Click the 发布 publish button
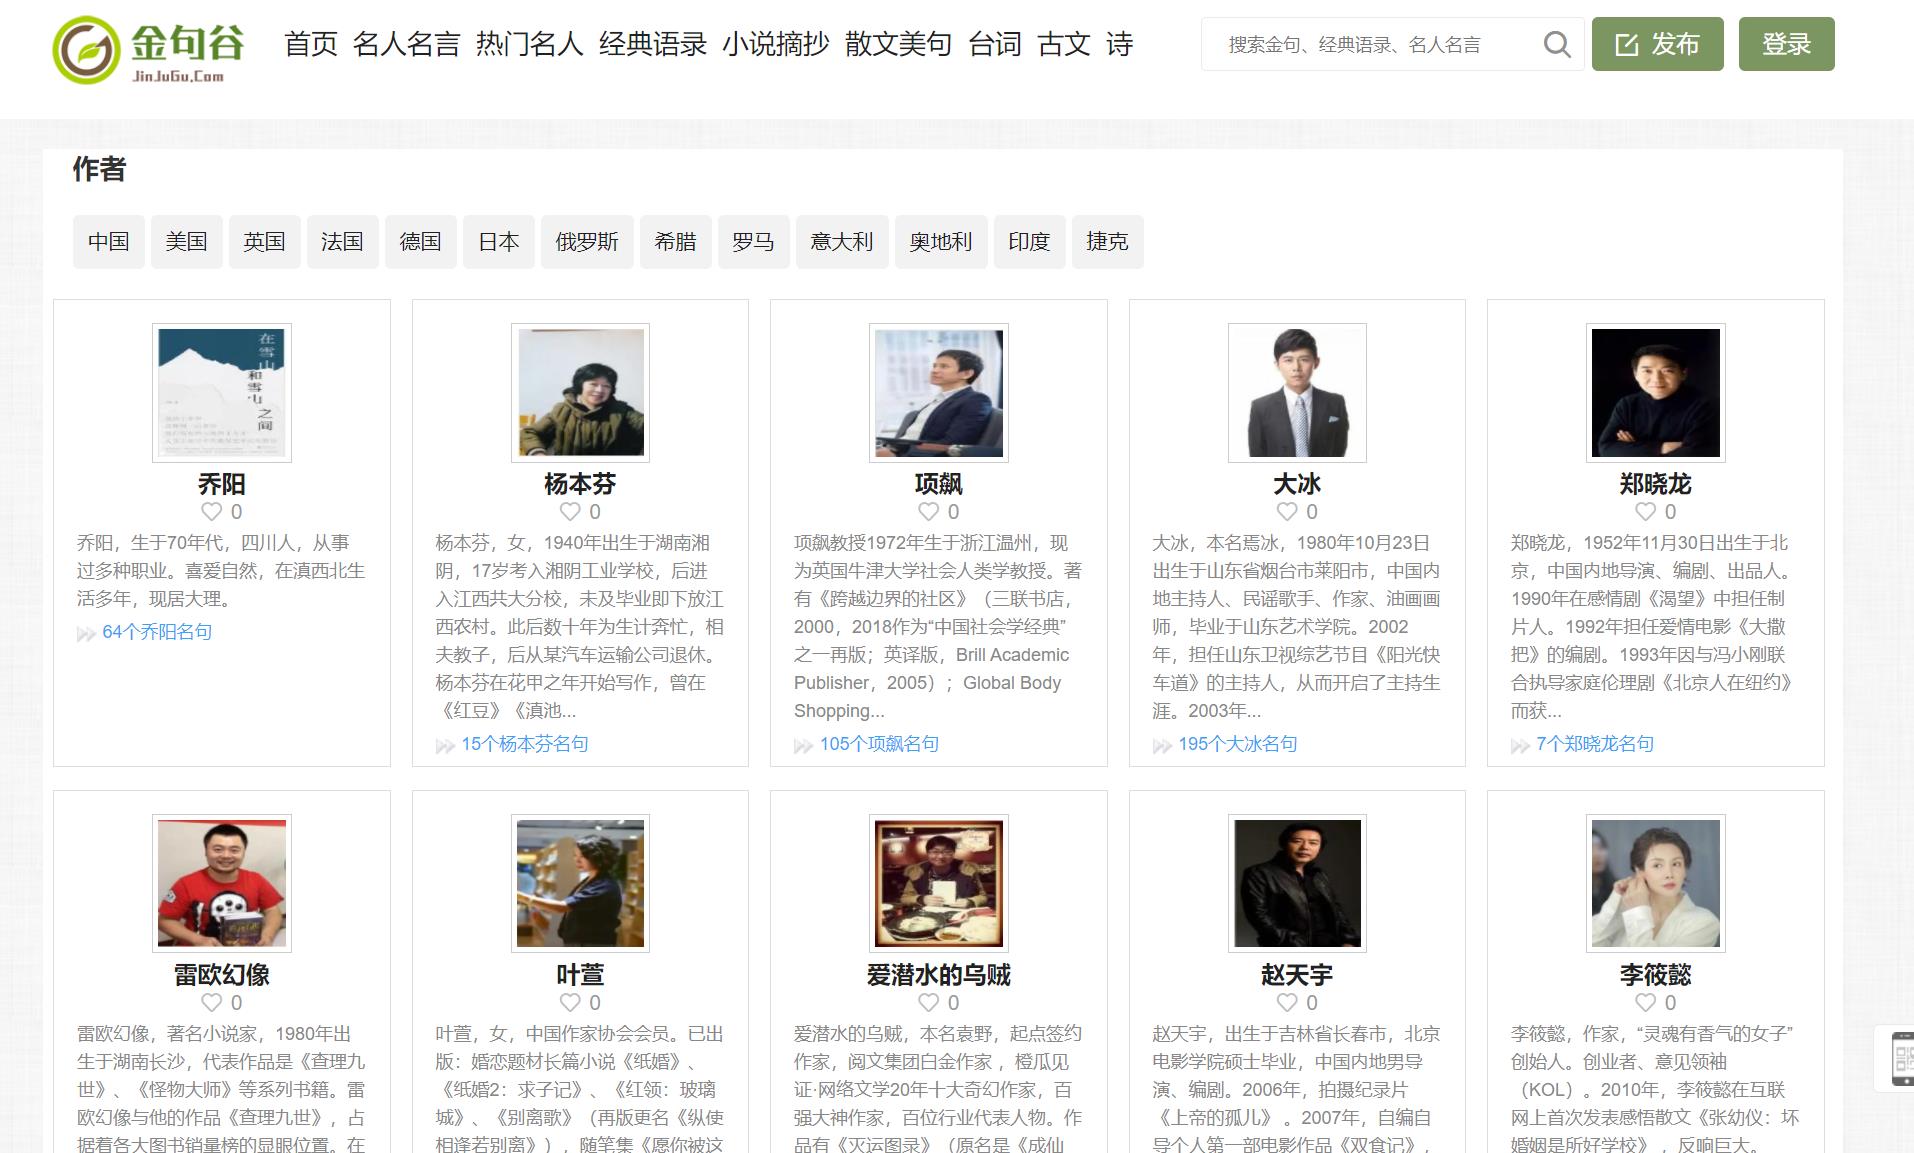This screenshot has width=1914, height=1153. [1658, 44]
